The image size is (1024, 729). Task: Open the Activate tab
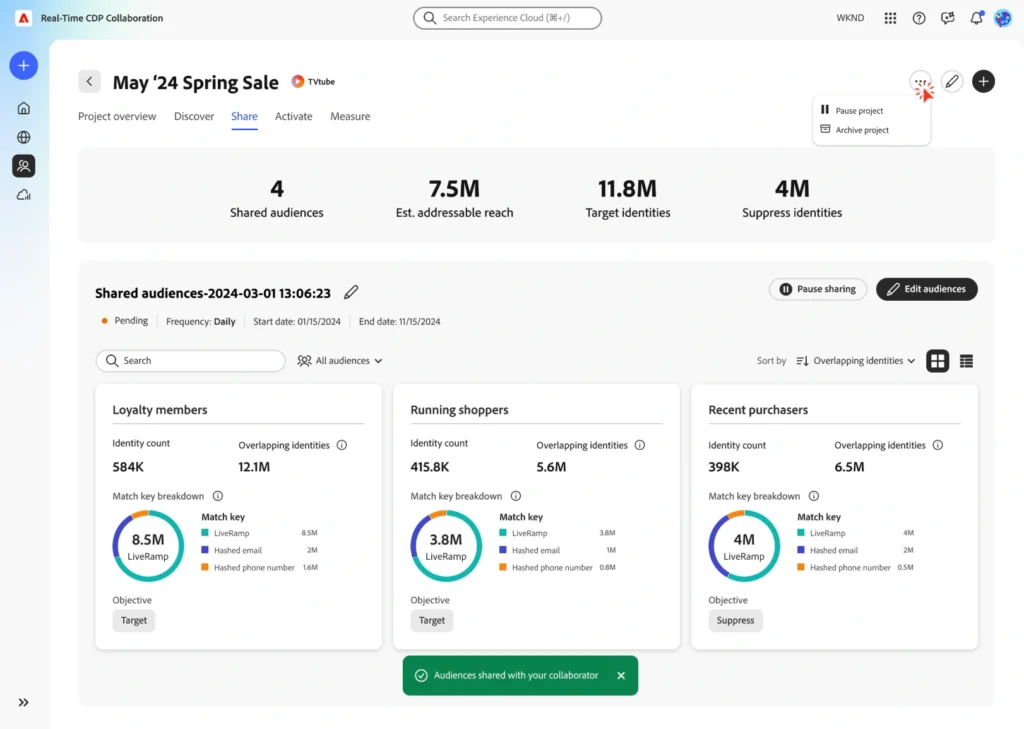click(x=293, y=116)
